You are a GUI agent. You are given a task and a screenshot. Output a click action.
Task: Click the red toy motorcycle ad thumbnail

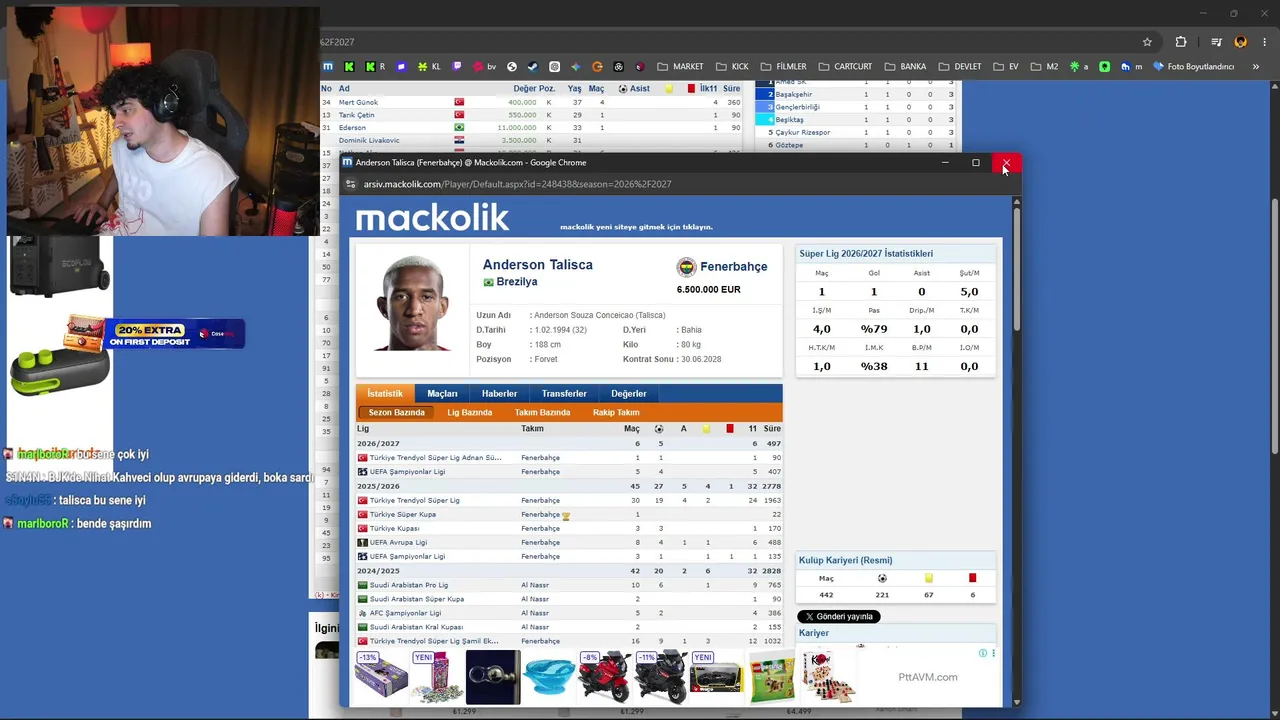point(605,677)
